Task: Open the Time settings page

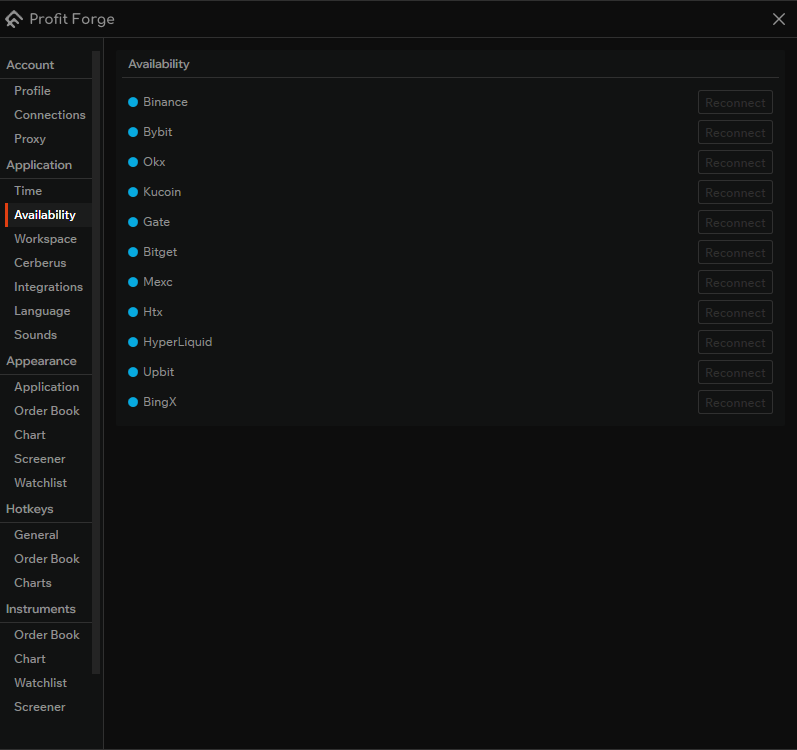Action: point(46,191)
